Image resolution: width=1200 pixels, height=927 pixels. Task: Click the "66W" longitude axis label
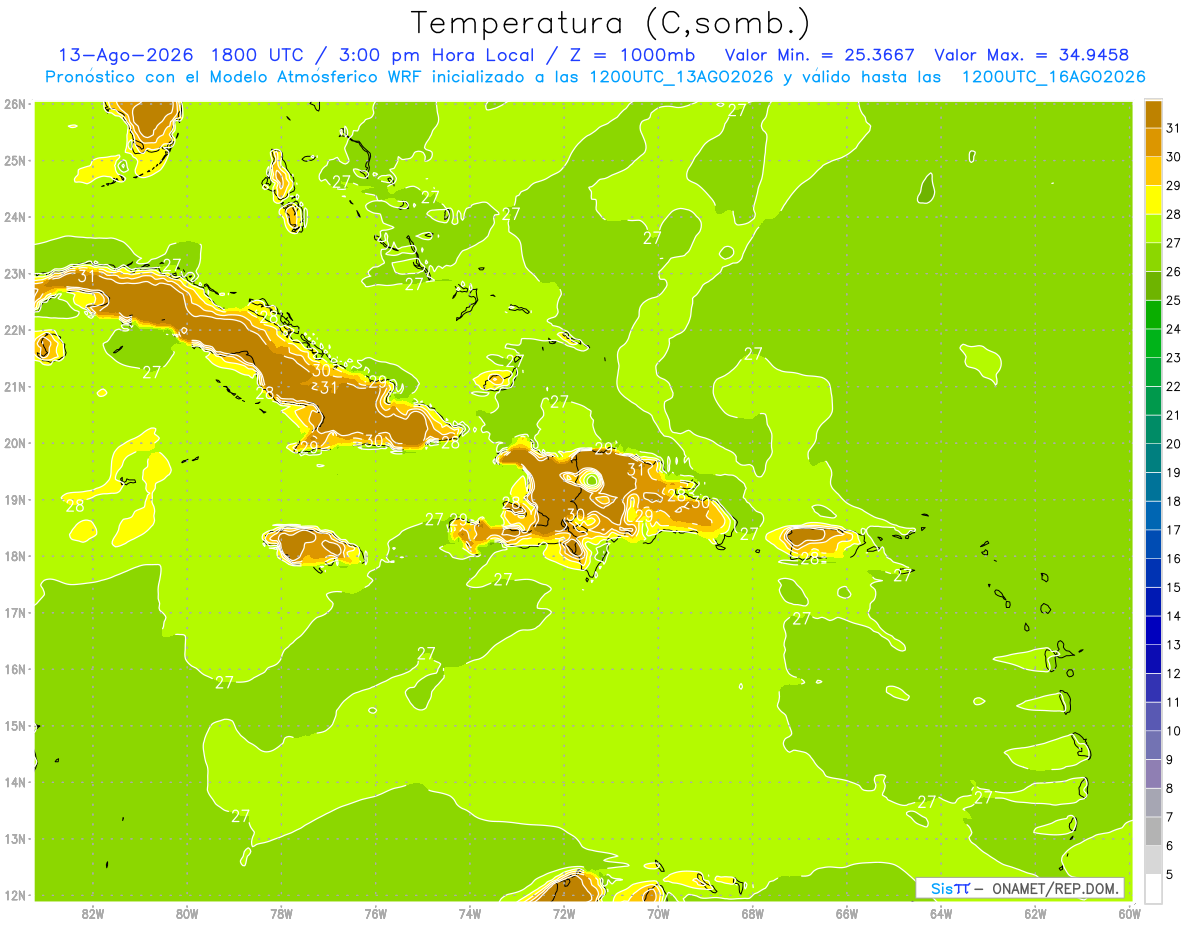pos(847,913)
